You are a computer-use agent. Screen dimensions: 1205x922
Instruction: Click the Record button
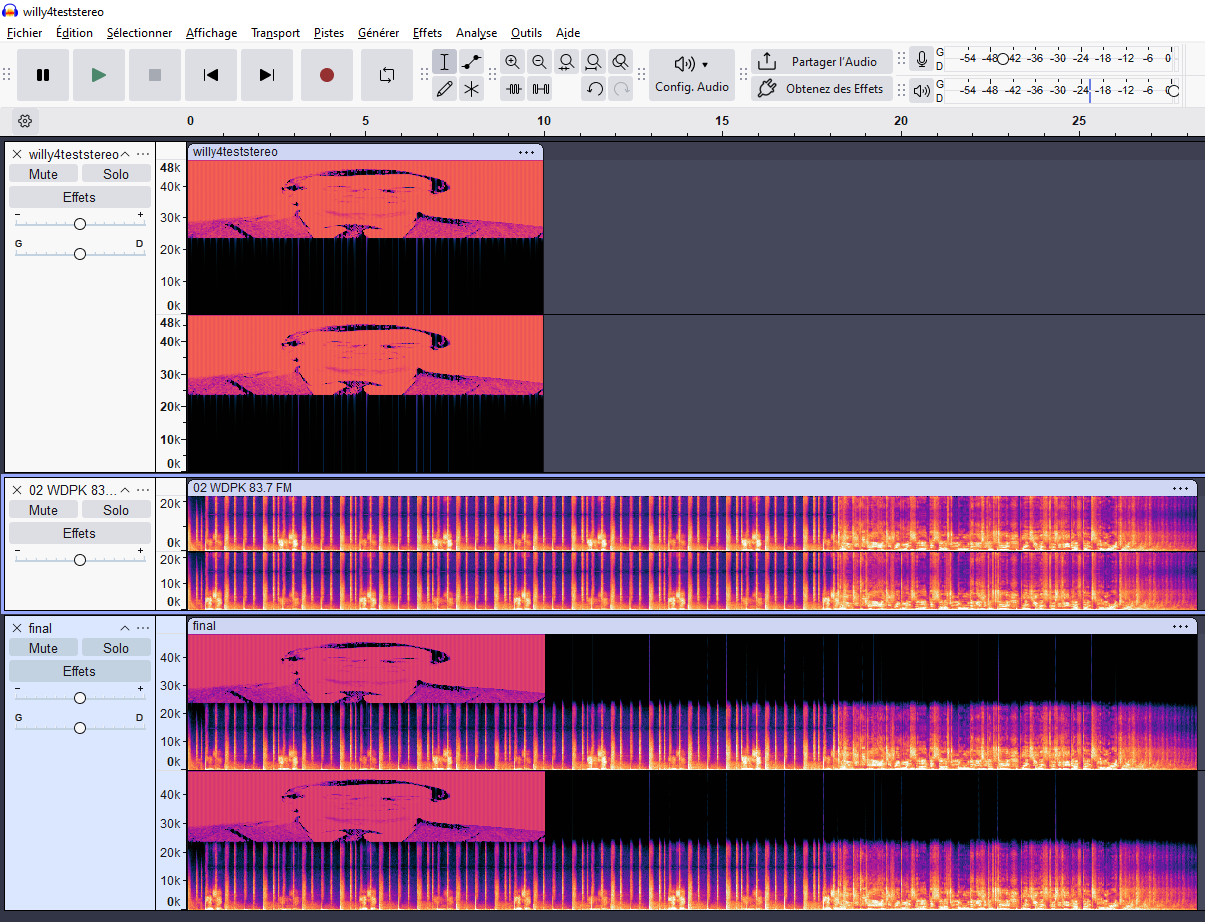click(327, 75)
